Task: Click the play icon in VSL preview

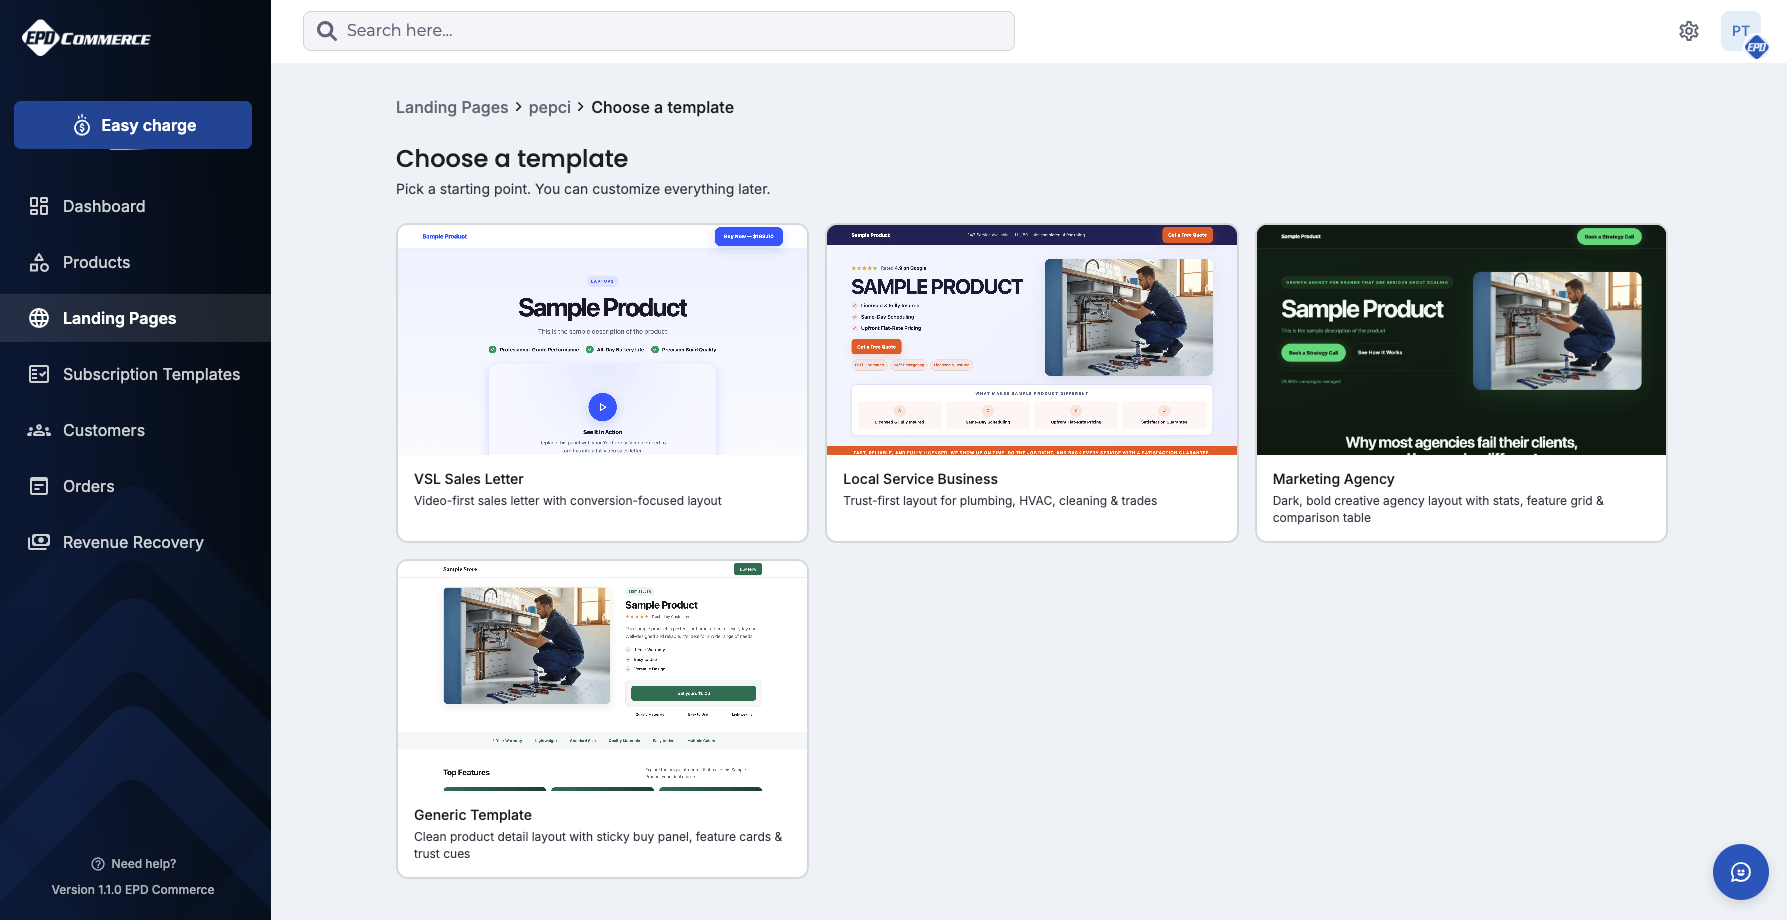Action: (x=602, y=407)
